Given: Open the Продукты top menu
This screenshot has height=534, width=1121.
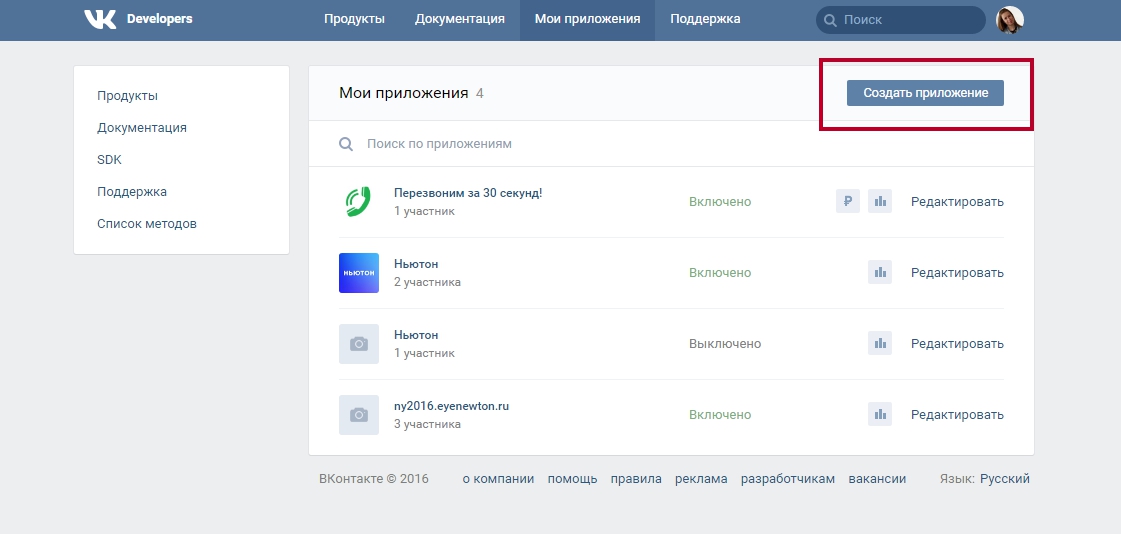Looking at the screenshot, I should (355, 19).
